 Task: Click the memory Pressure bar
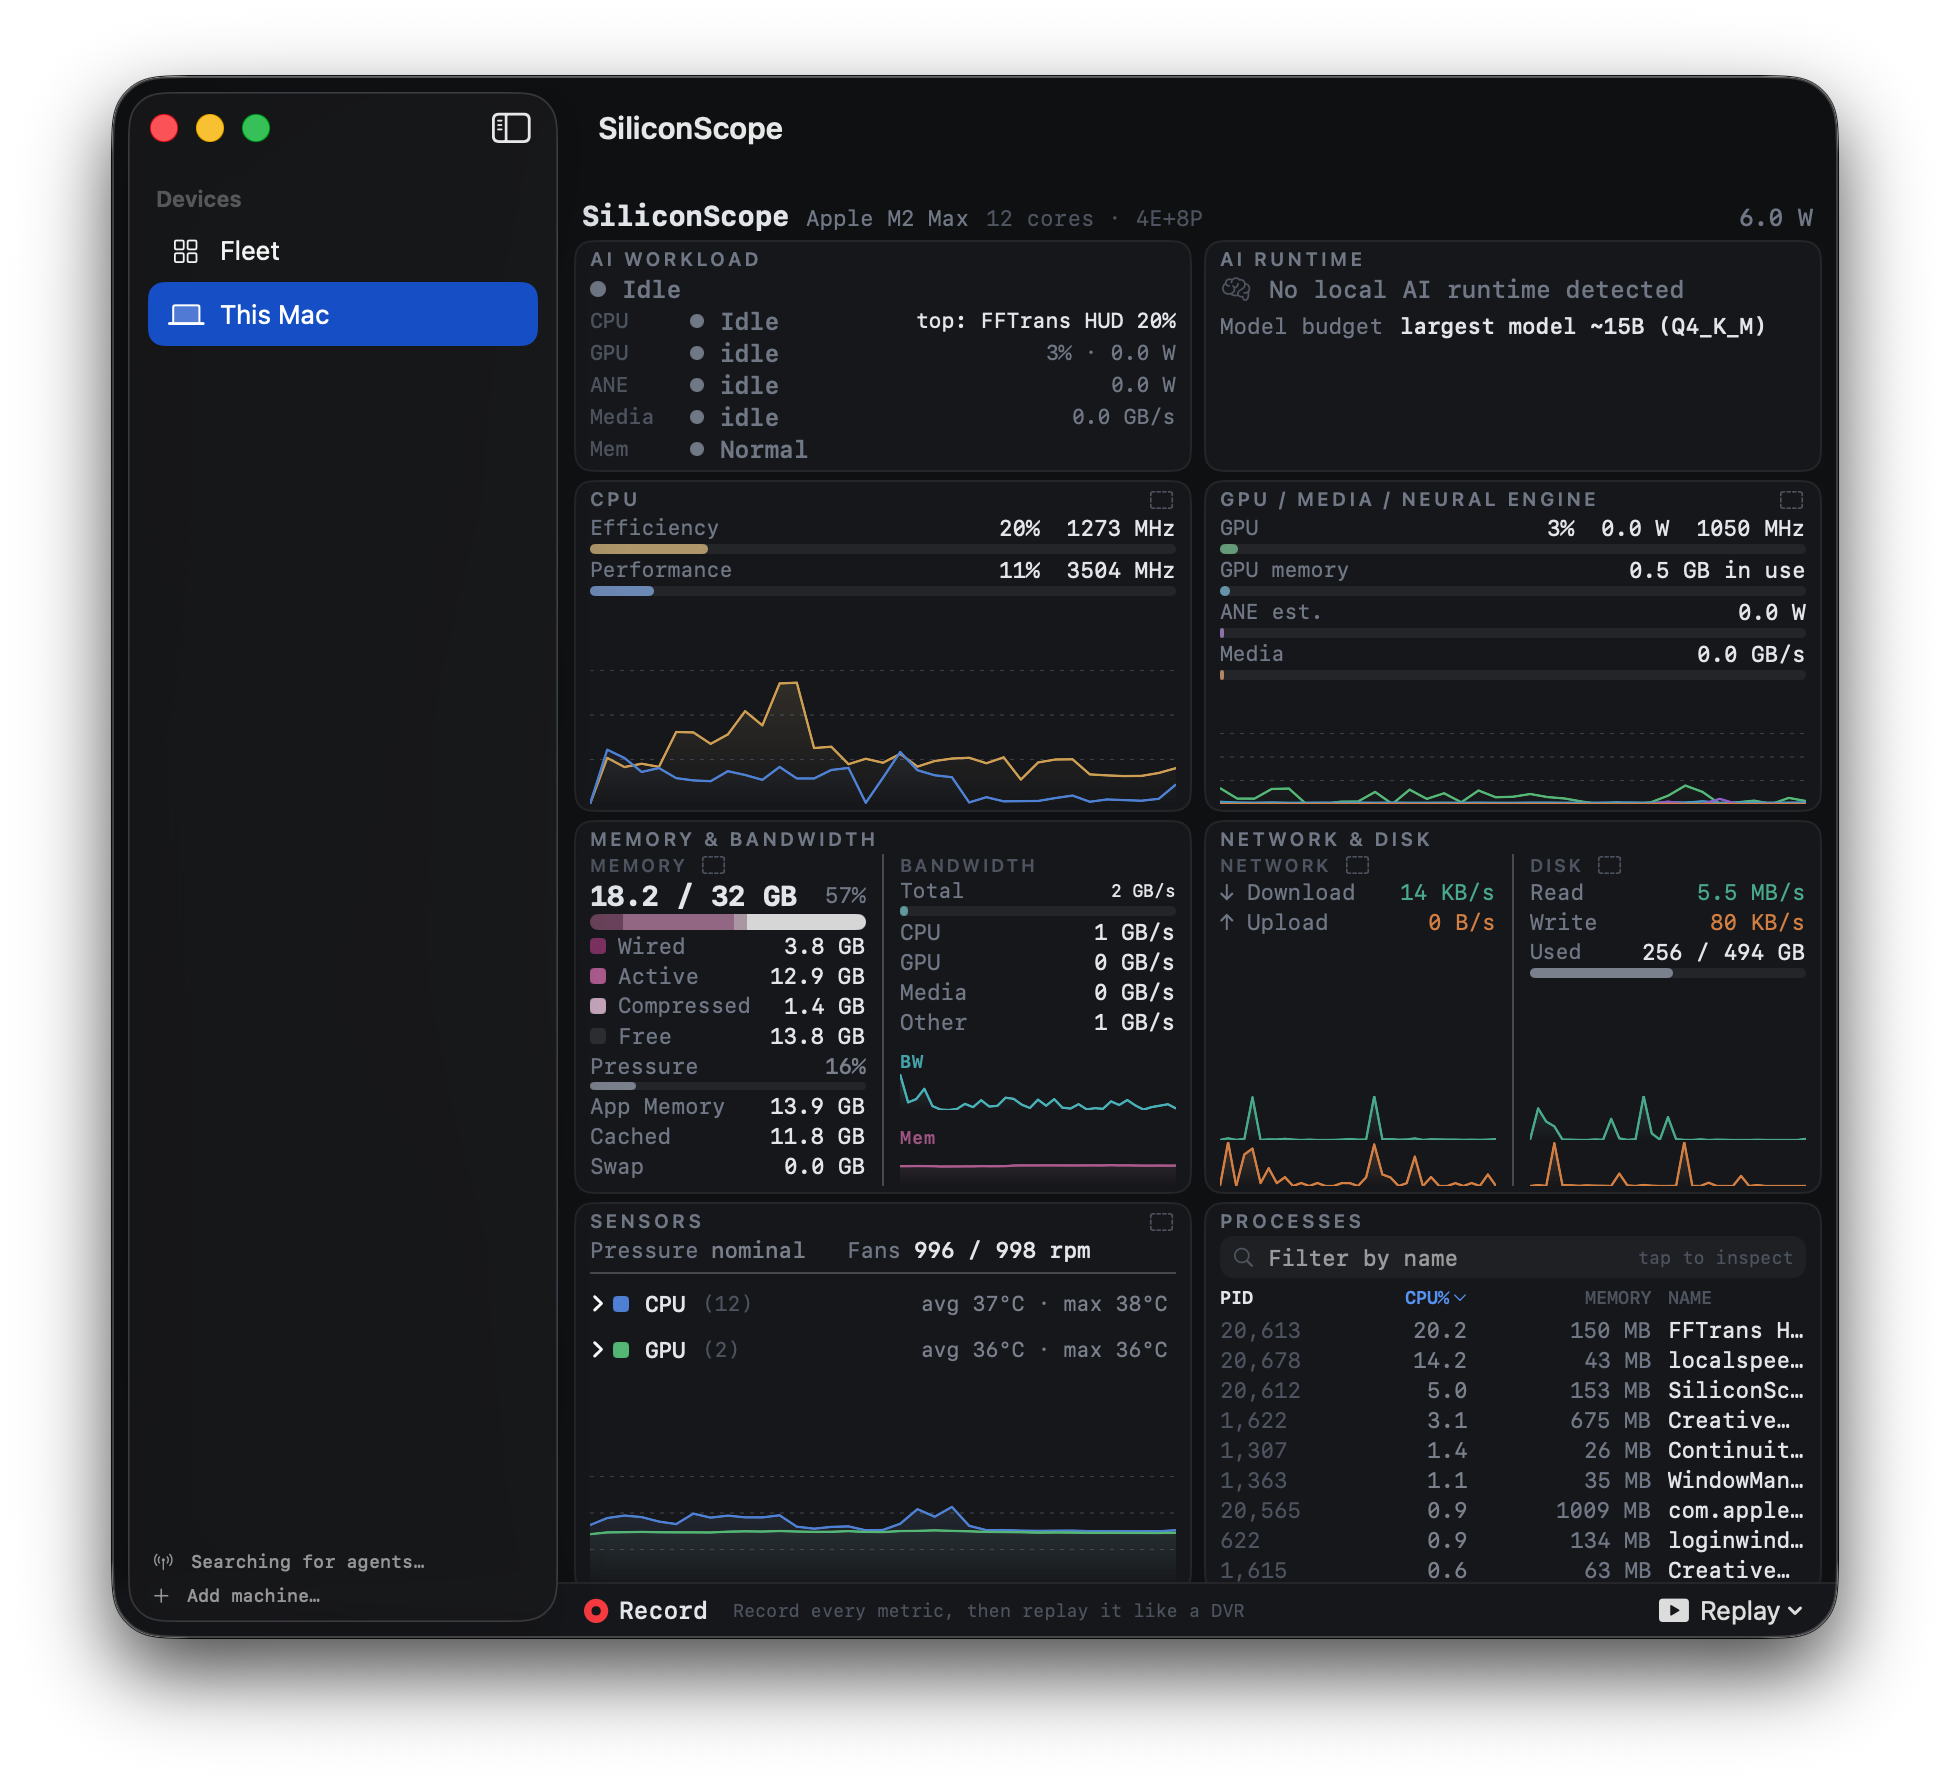pyautogui.click(x=728, y=1085)
